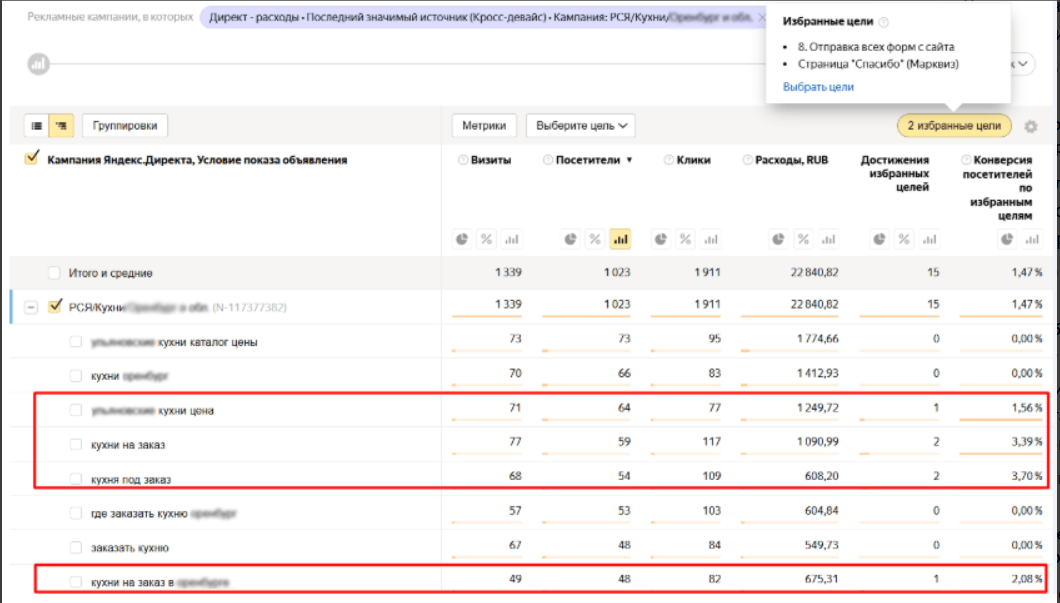Show pie chart for Конверсия посетителей column
This screenshot has height=603, width=1060.
tap(1007, 239)
